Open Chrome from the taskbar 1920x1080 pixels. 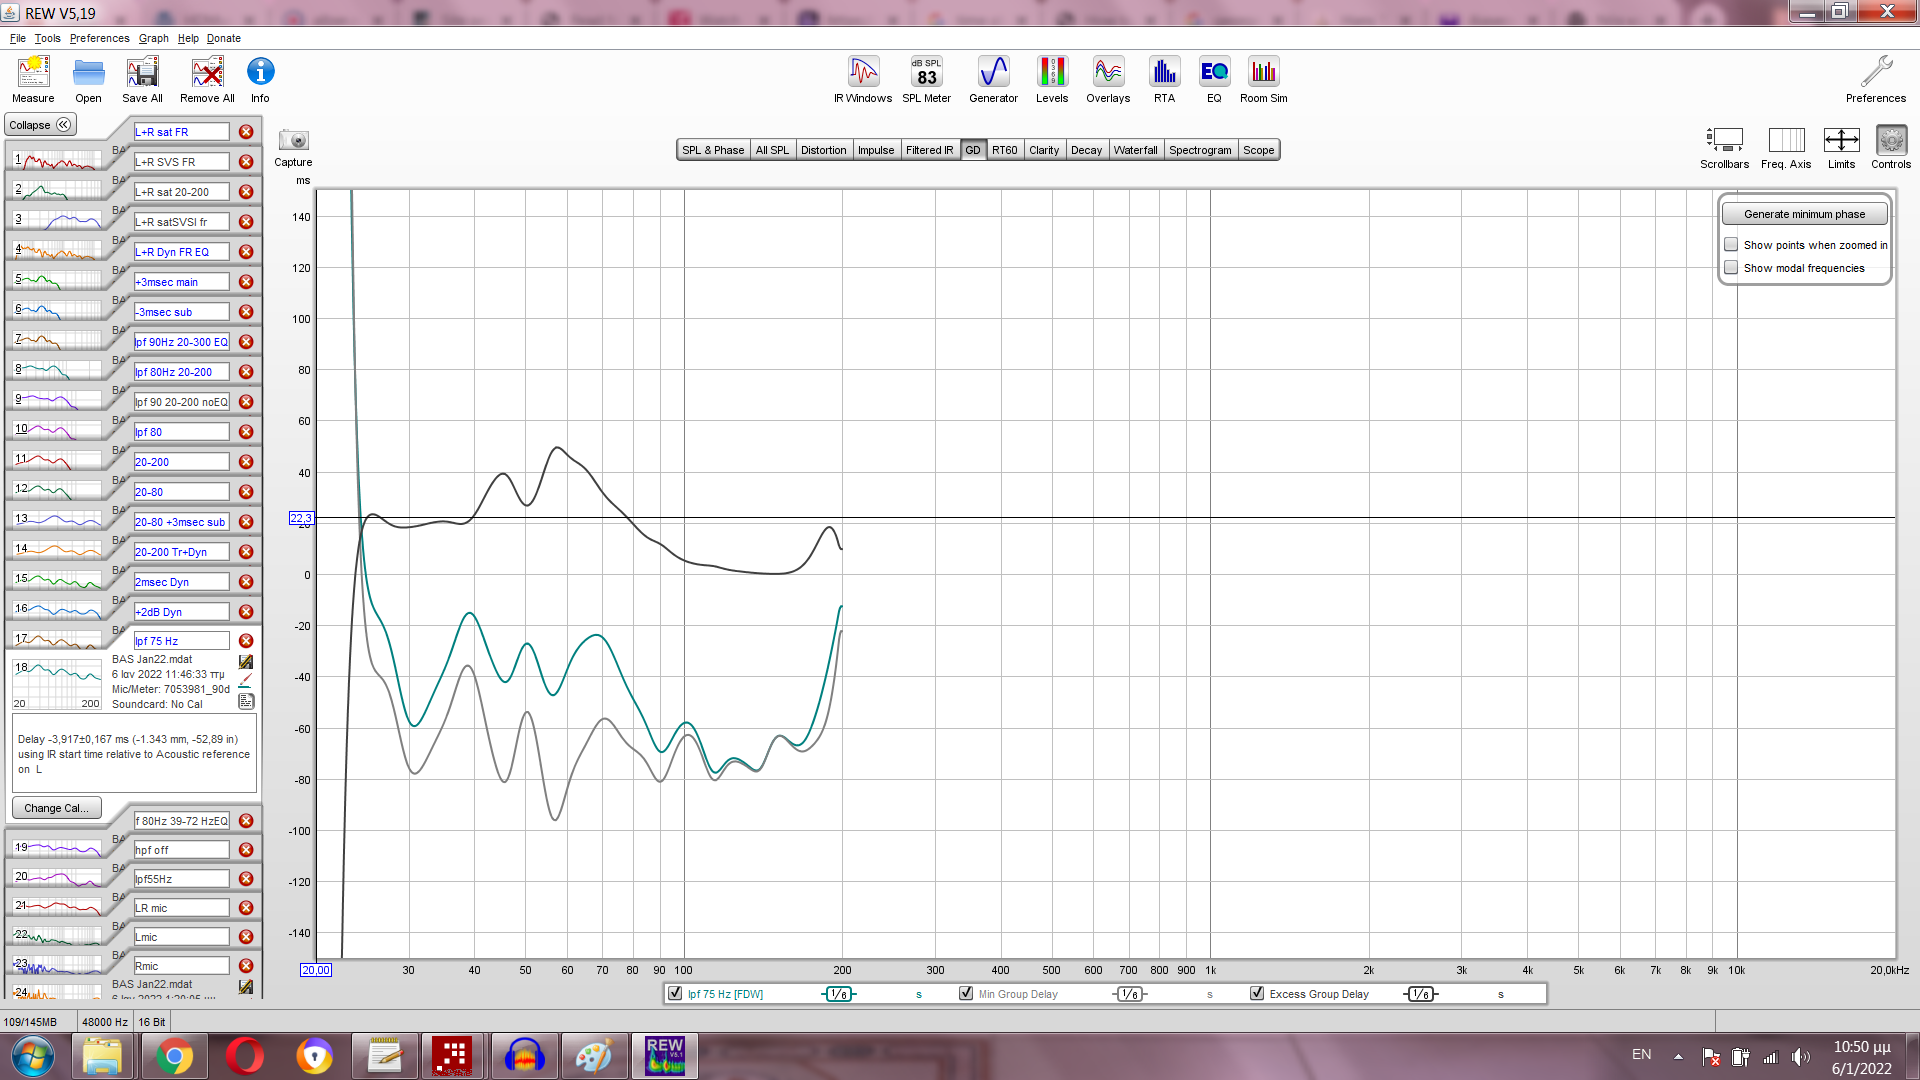click(x=174, y=1056)
